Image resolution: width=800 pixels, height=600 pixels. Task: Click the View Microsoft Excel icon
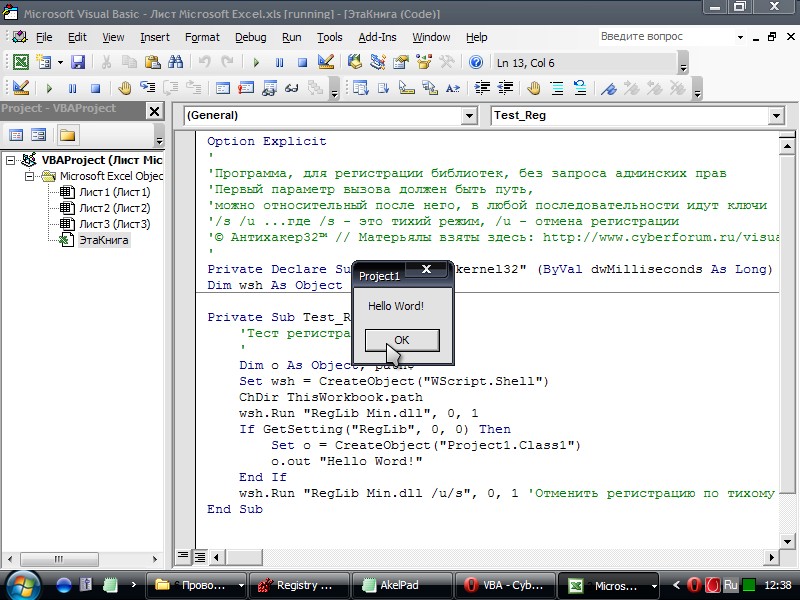pos(21,63)
